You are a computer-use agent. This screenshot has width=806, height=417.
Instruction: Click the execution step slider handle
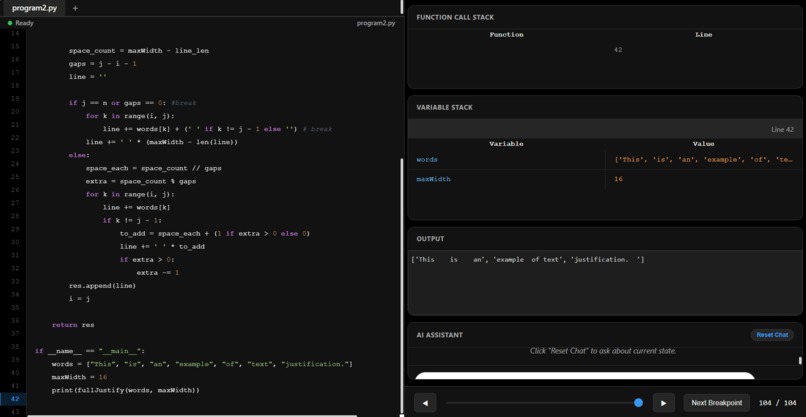click(x=638, y=403)
